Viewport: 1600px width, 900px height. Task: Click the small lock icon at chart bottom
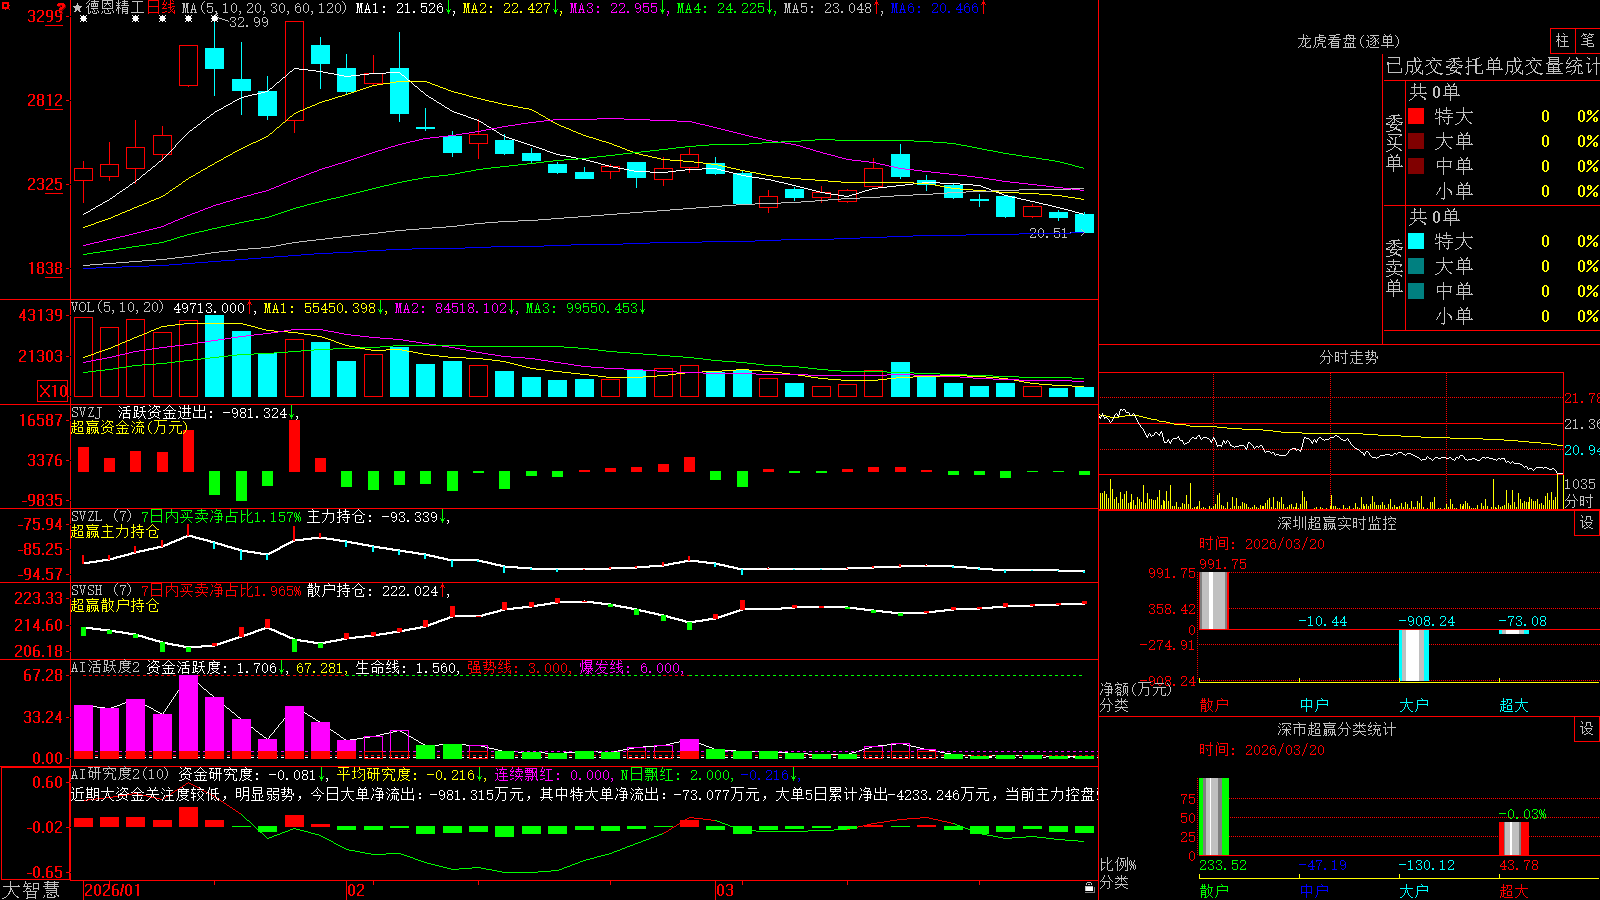[1089, 887]
